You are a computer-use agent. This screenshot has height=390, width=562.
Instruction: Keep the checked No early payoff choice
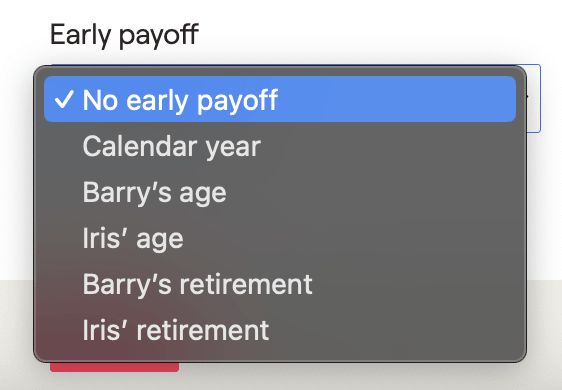[x=280, y=99]
